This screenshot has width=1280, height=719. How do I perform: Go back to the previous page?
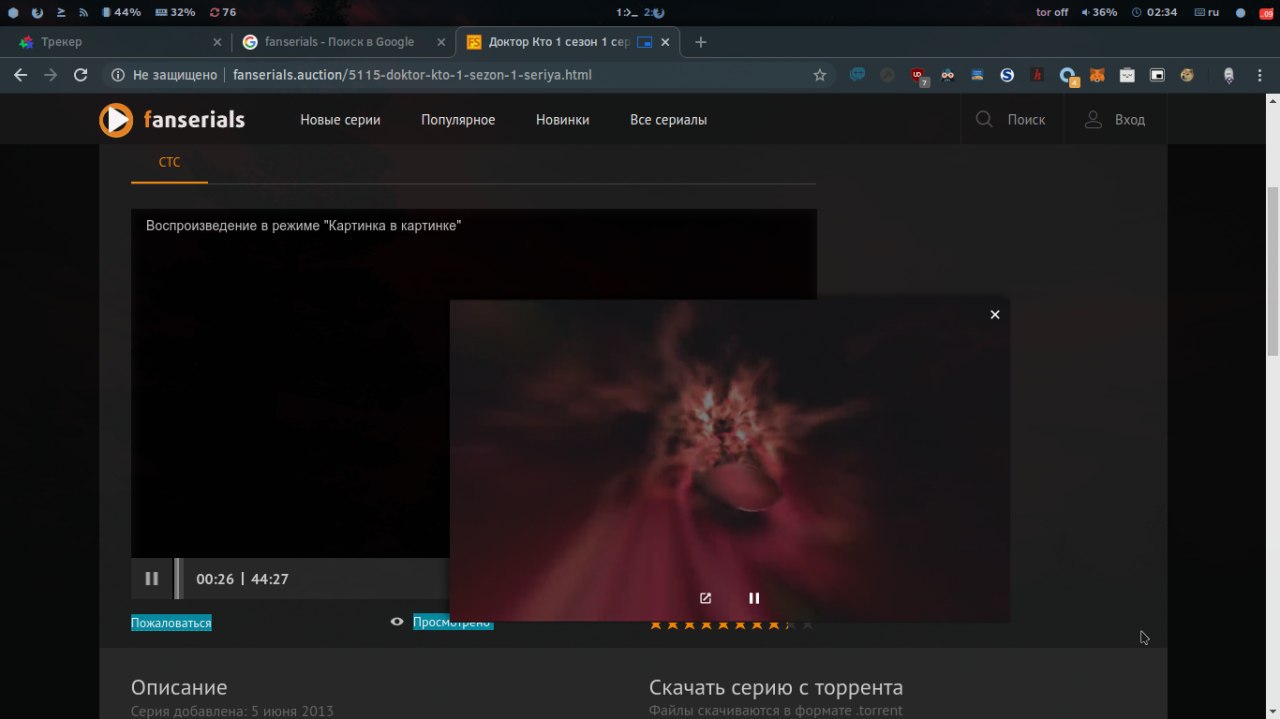(x=20, y=75)
